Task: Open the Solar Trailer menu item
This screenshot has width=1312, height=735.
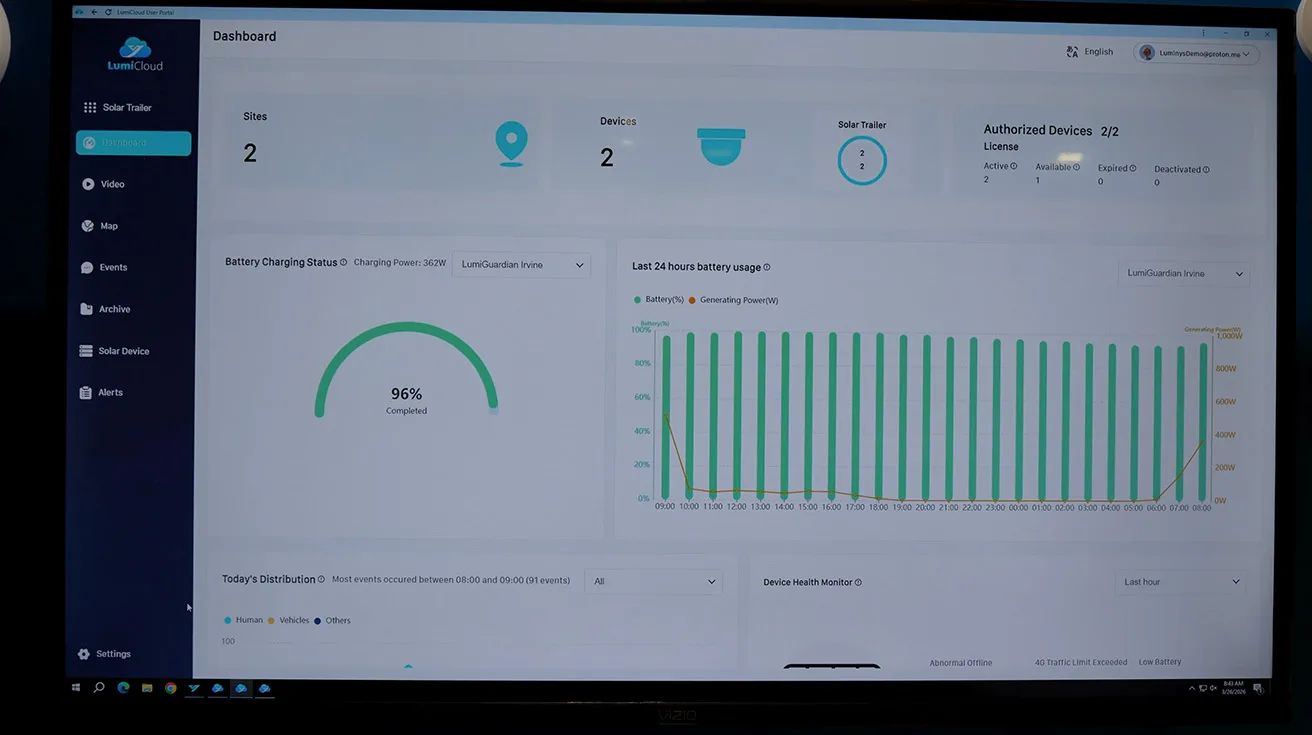Action: pos(126,107)
